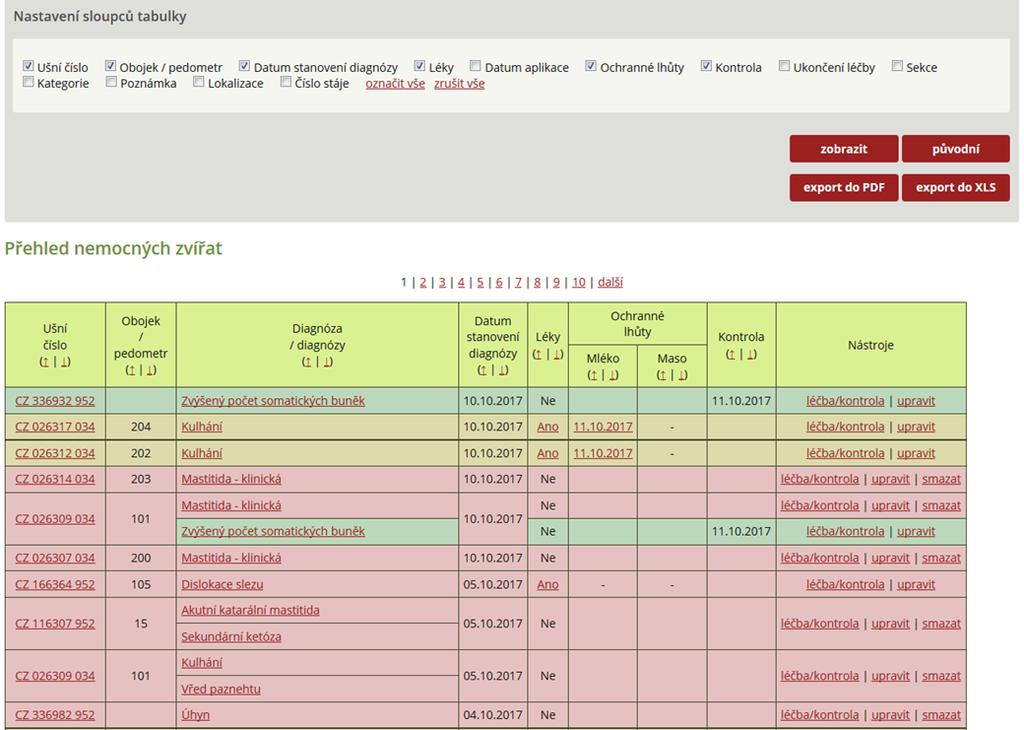Sort Datum stanovení diagnózy descending arrow
1024x730 pixels.
(x=502, y=370)
